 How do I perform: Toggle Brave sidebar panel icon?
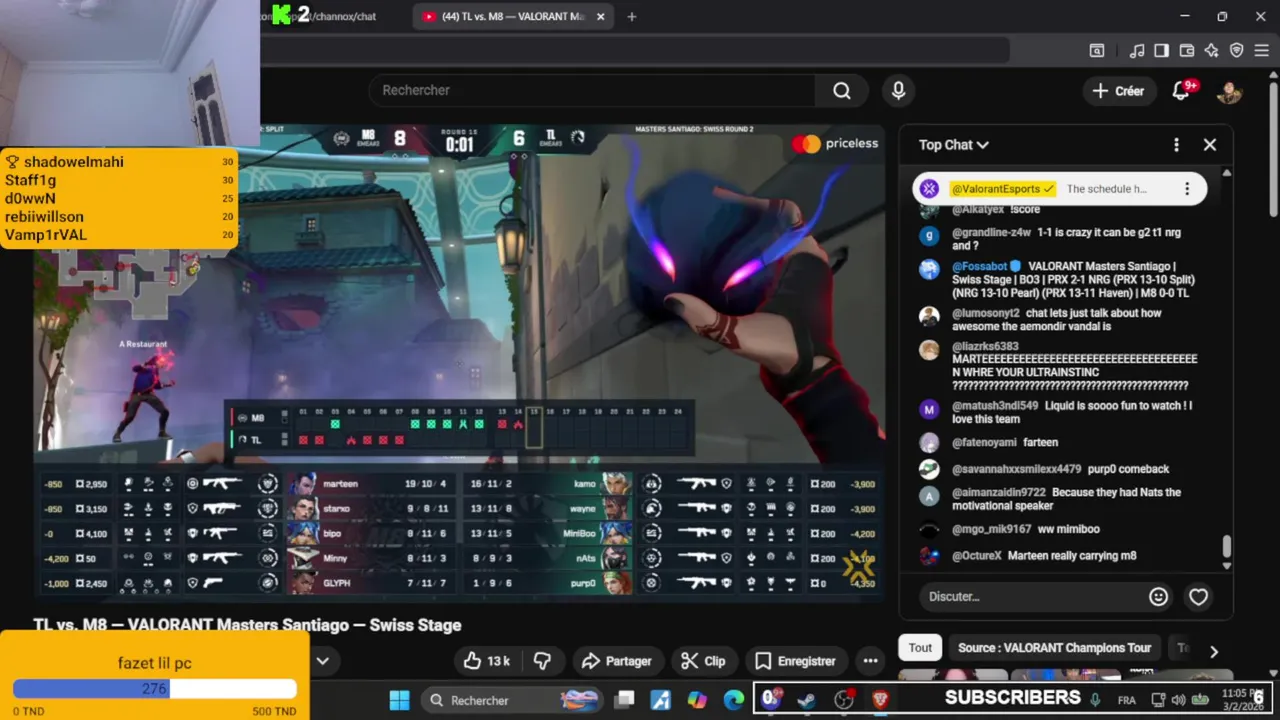coord(1162,51)
